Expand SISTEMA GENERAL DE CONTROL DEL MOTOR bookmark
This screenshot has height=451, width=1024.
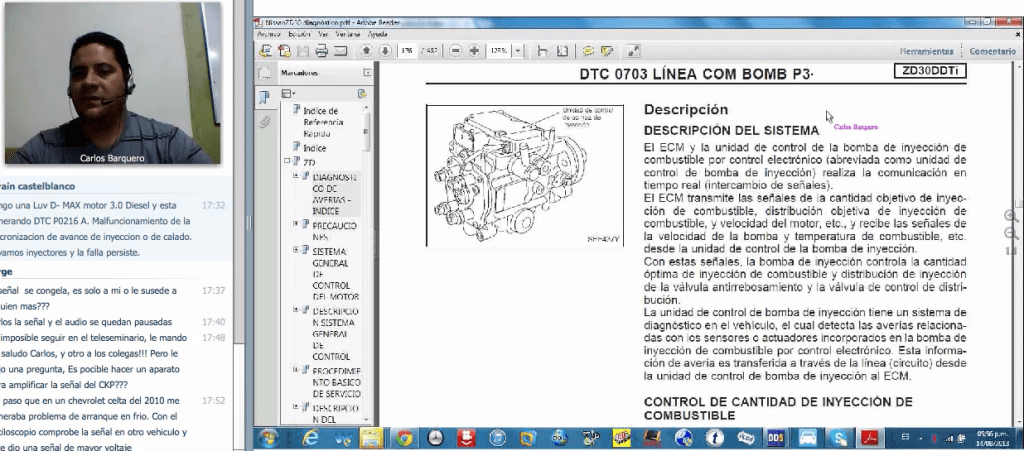pyautogui.click(x=295, y=250)
